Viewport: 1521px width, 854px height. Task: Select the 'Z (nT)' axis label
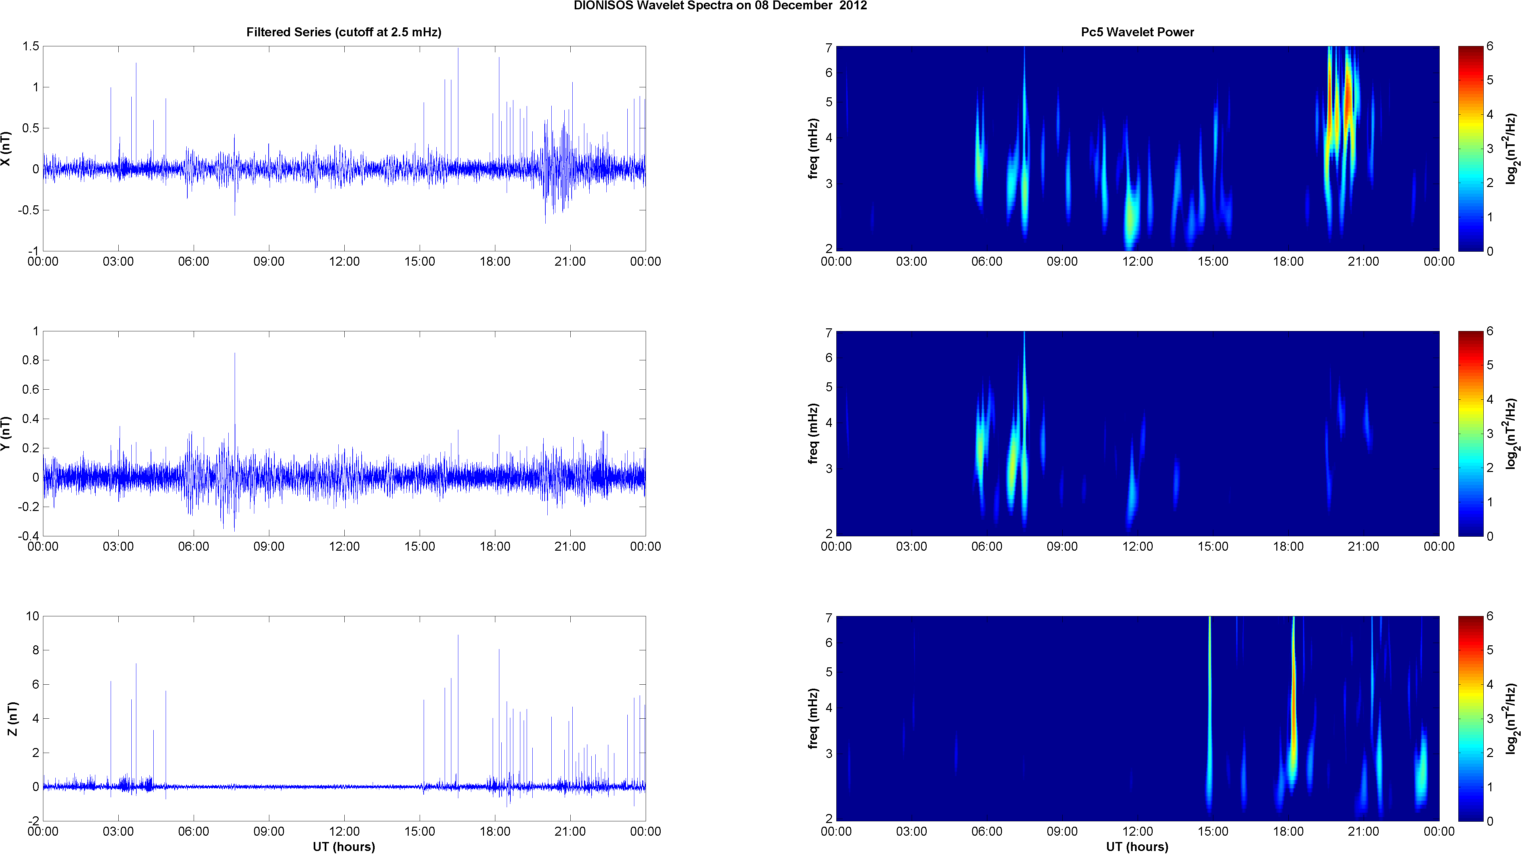point(12,718)
